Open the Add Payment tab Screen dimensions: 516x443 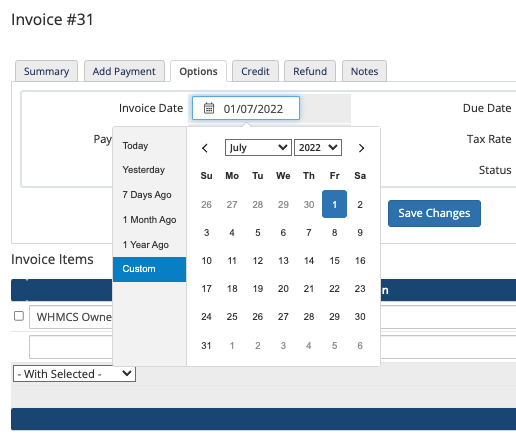pos(124,71)
